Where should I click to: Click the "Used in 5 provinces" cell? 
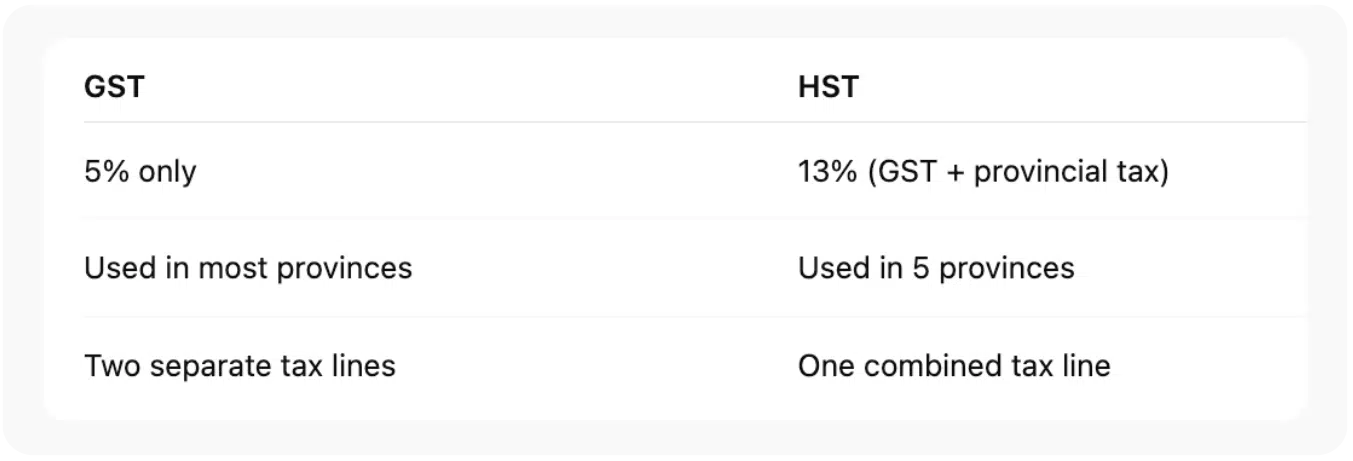coord(936,268)
